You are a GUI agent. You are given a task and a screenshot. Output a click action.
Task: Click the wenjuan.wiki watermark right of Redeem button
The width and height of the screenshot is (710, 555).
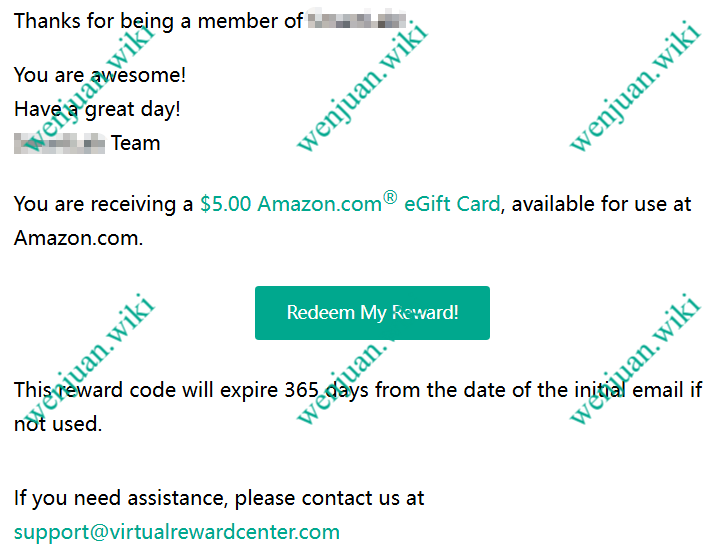pos(636,359)
